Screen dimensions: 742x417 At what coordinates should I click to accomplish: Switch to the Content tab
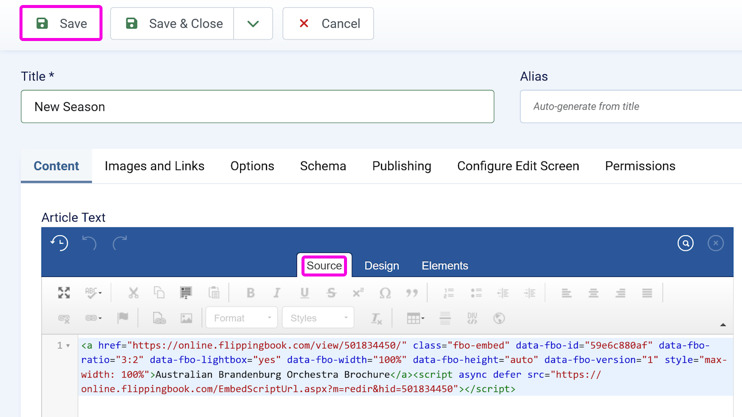[x=56, y=166]
